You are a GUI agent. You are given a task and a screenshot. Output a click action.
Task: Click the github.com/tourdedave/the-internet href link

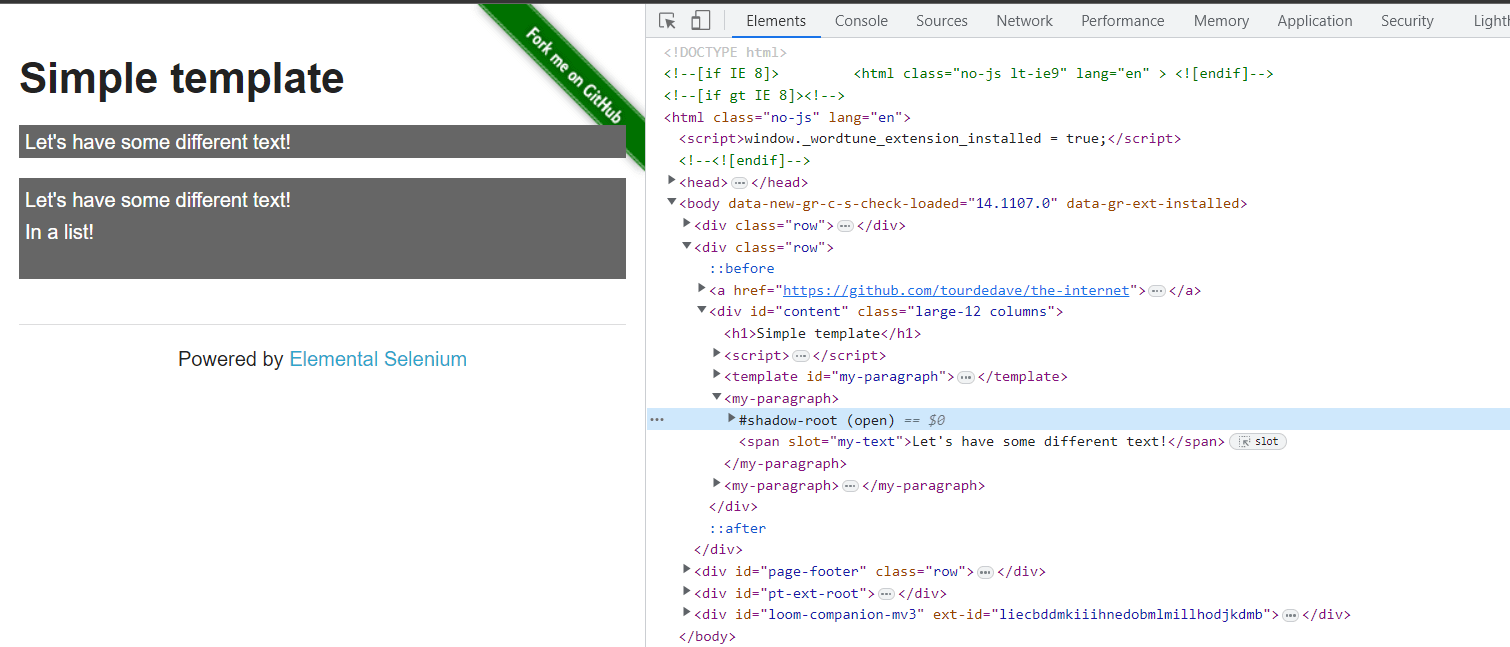click(958, 291)
